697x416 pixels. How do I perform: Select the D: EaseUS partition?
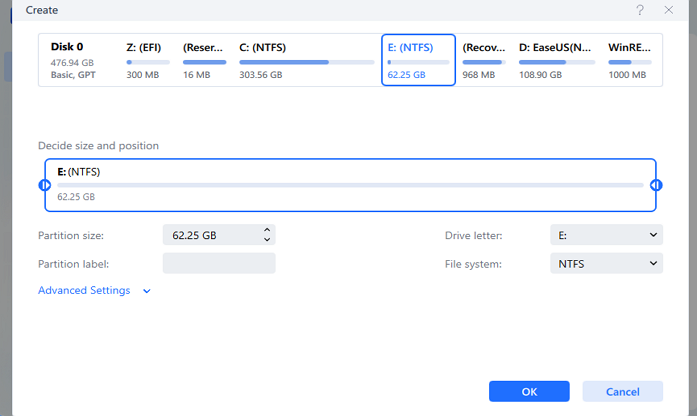click(556, 60)
